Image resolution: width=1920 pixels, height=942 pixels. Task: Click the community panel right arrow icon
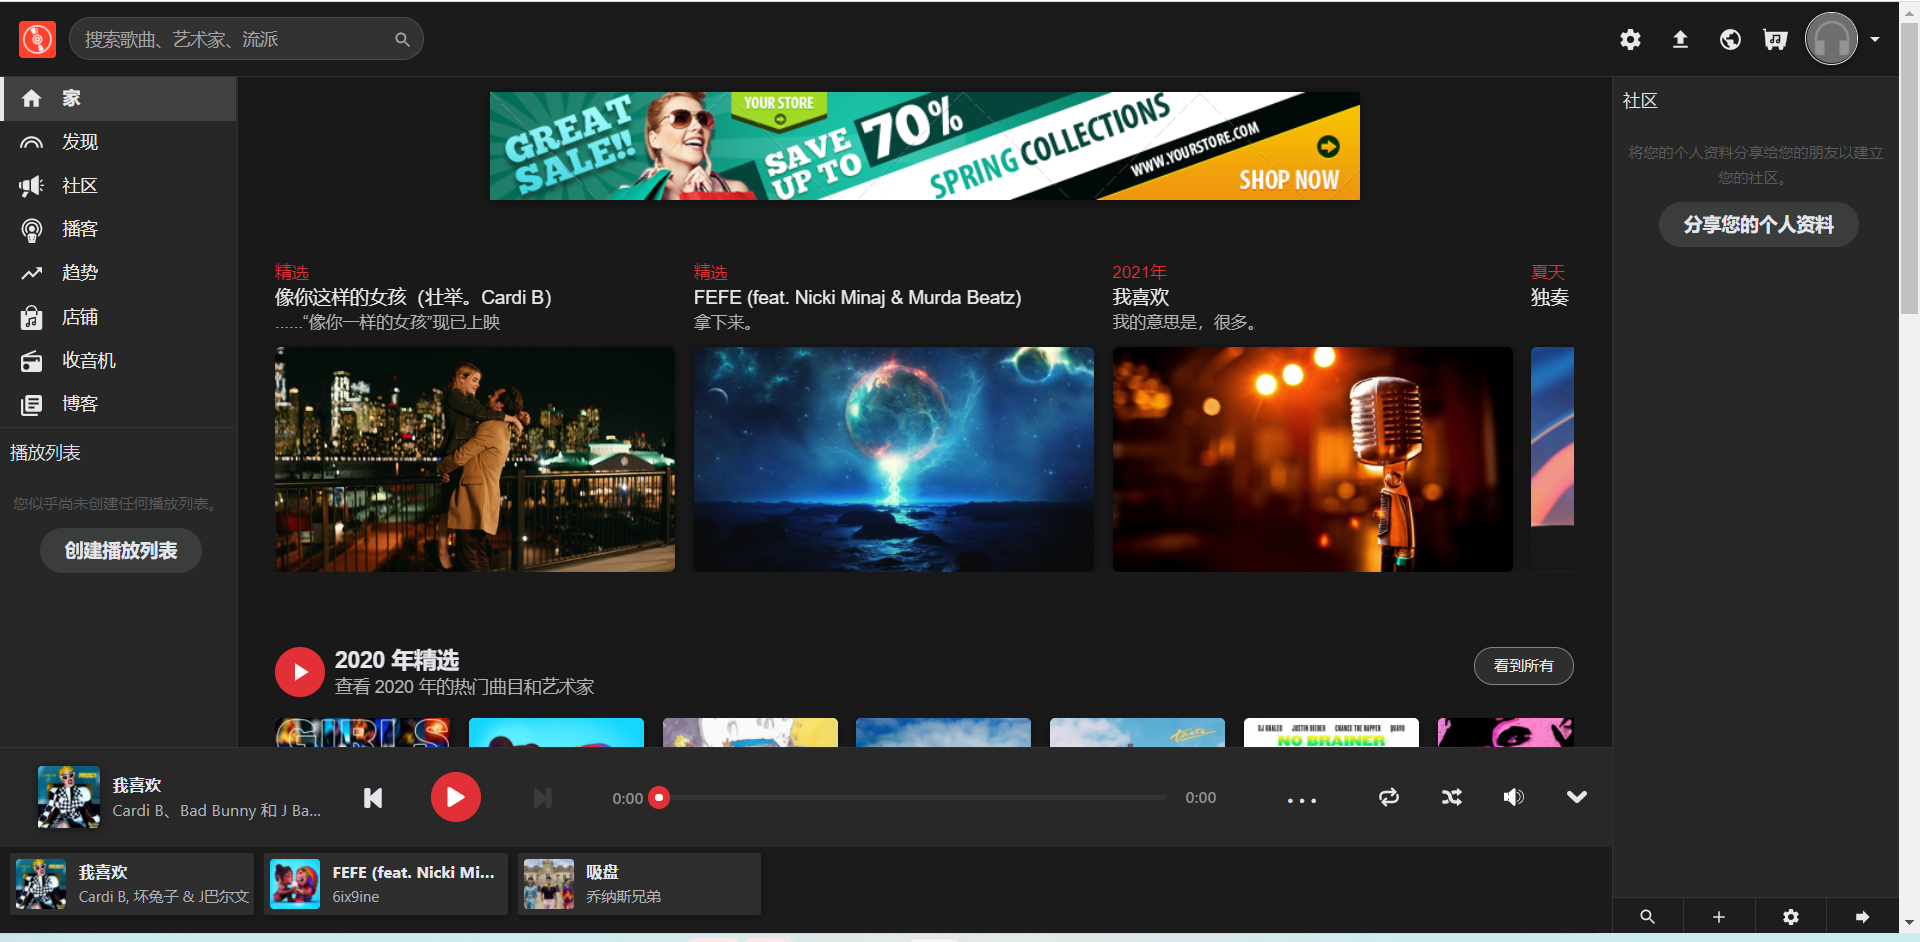pos(1862,917)
